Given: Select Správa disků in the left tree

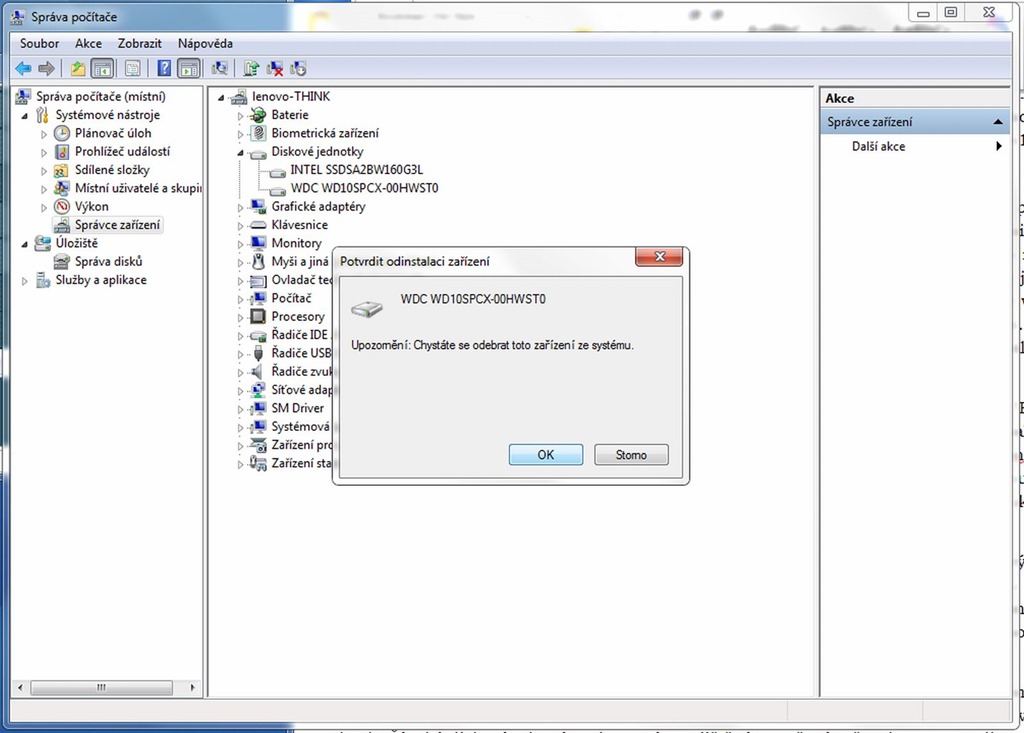Looking at the screenshot, I should [x=108, y=262].
